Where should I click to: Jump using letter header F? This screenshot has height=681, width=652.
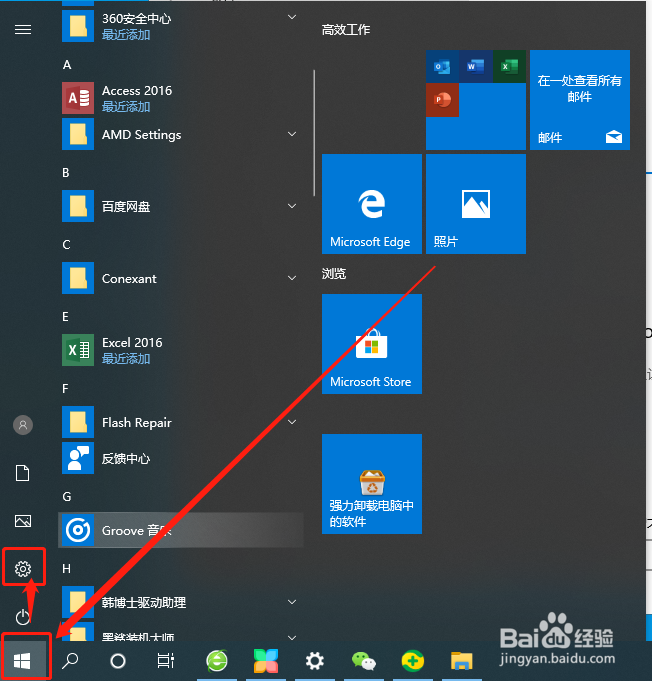pos(66,389)
